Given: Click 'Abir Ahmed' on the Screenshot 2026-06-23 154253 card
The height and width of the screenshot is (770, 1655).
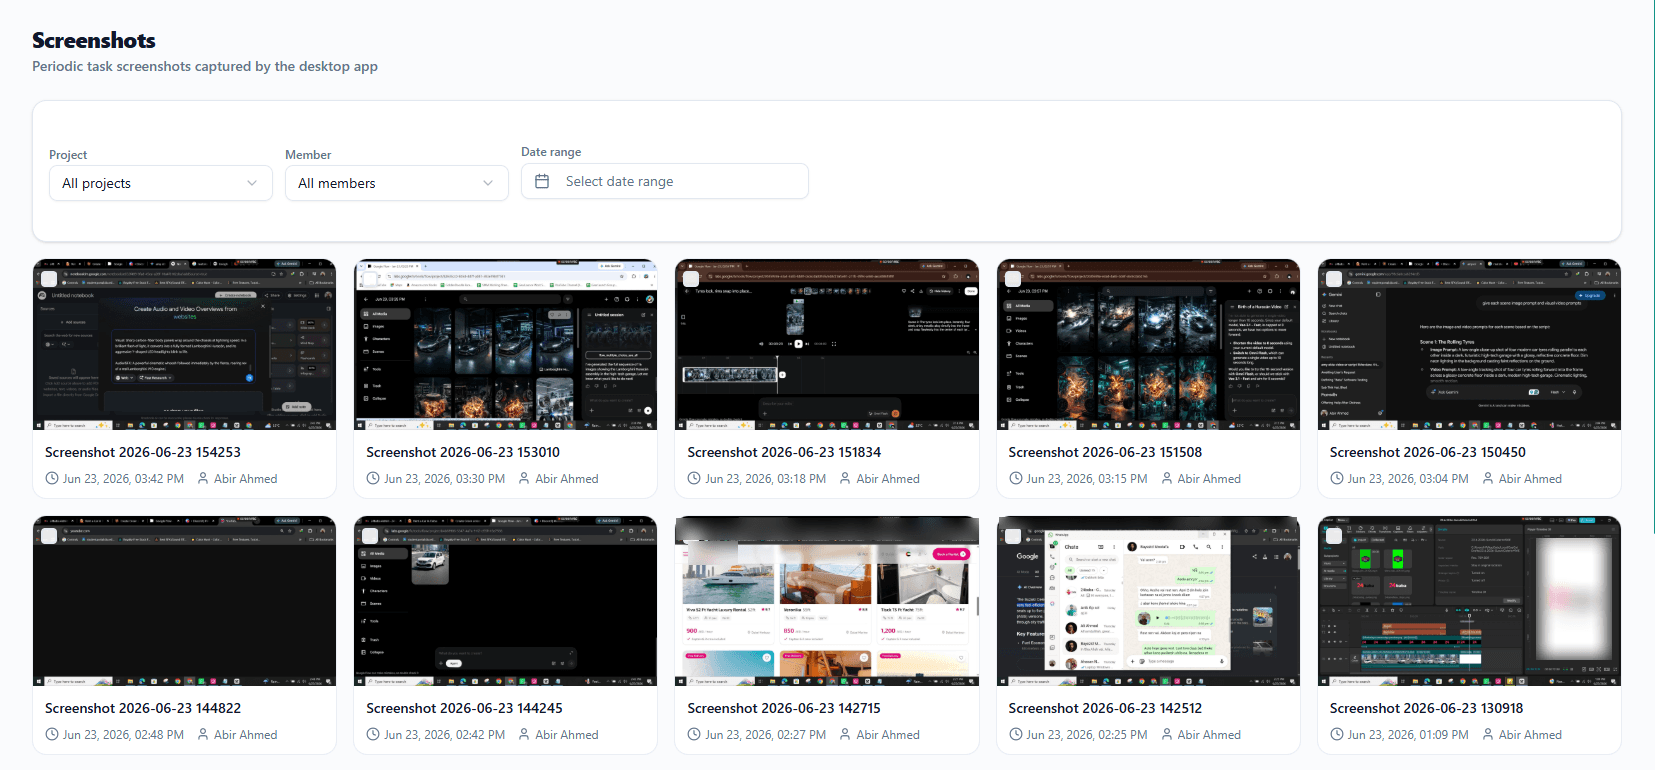Looking at the screenshot, I should [x=246, y=479].
